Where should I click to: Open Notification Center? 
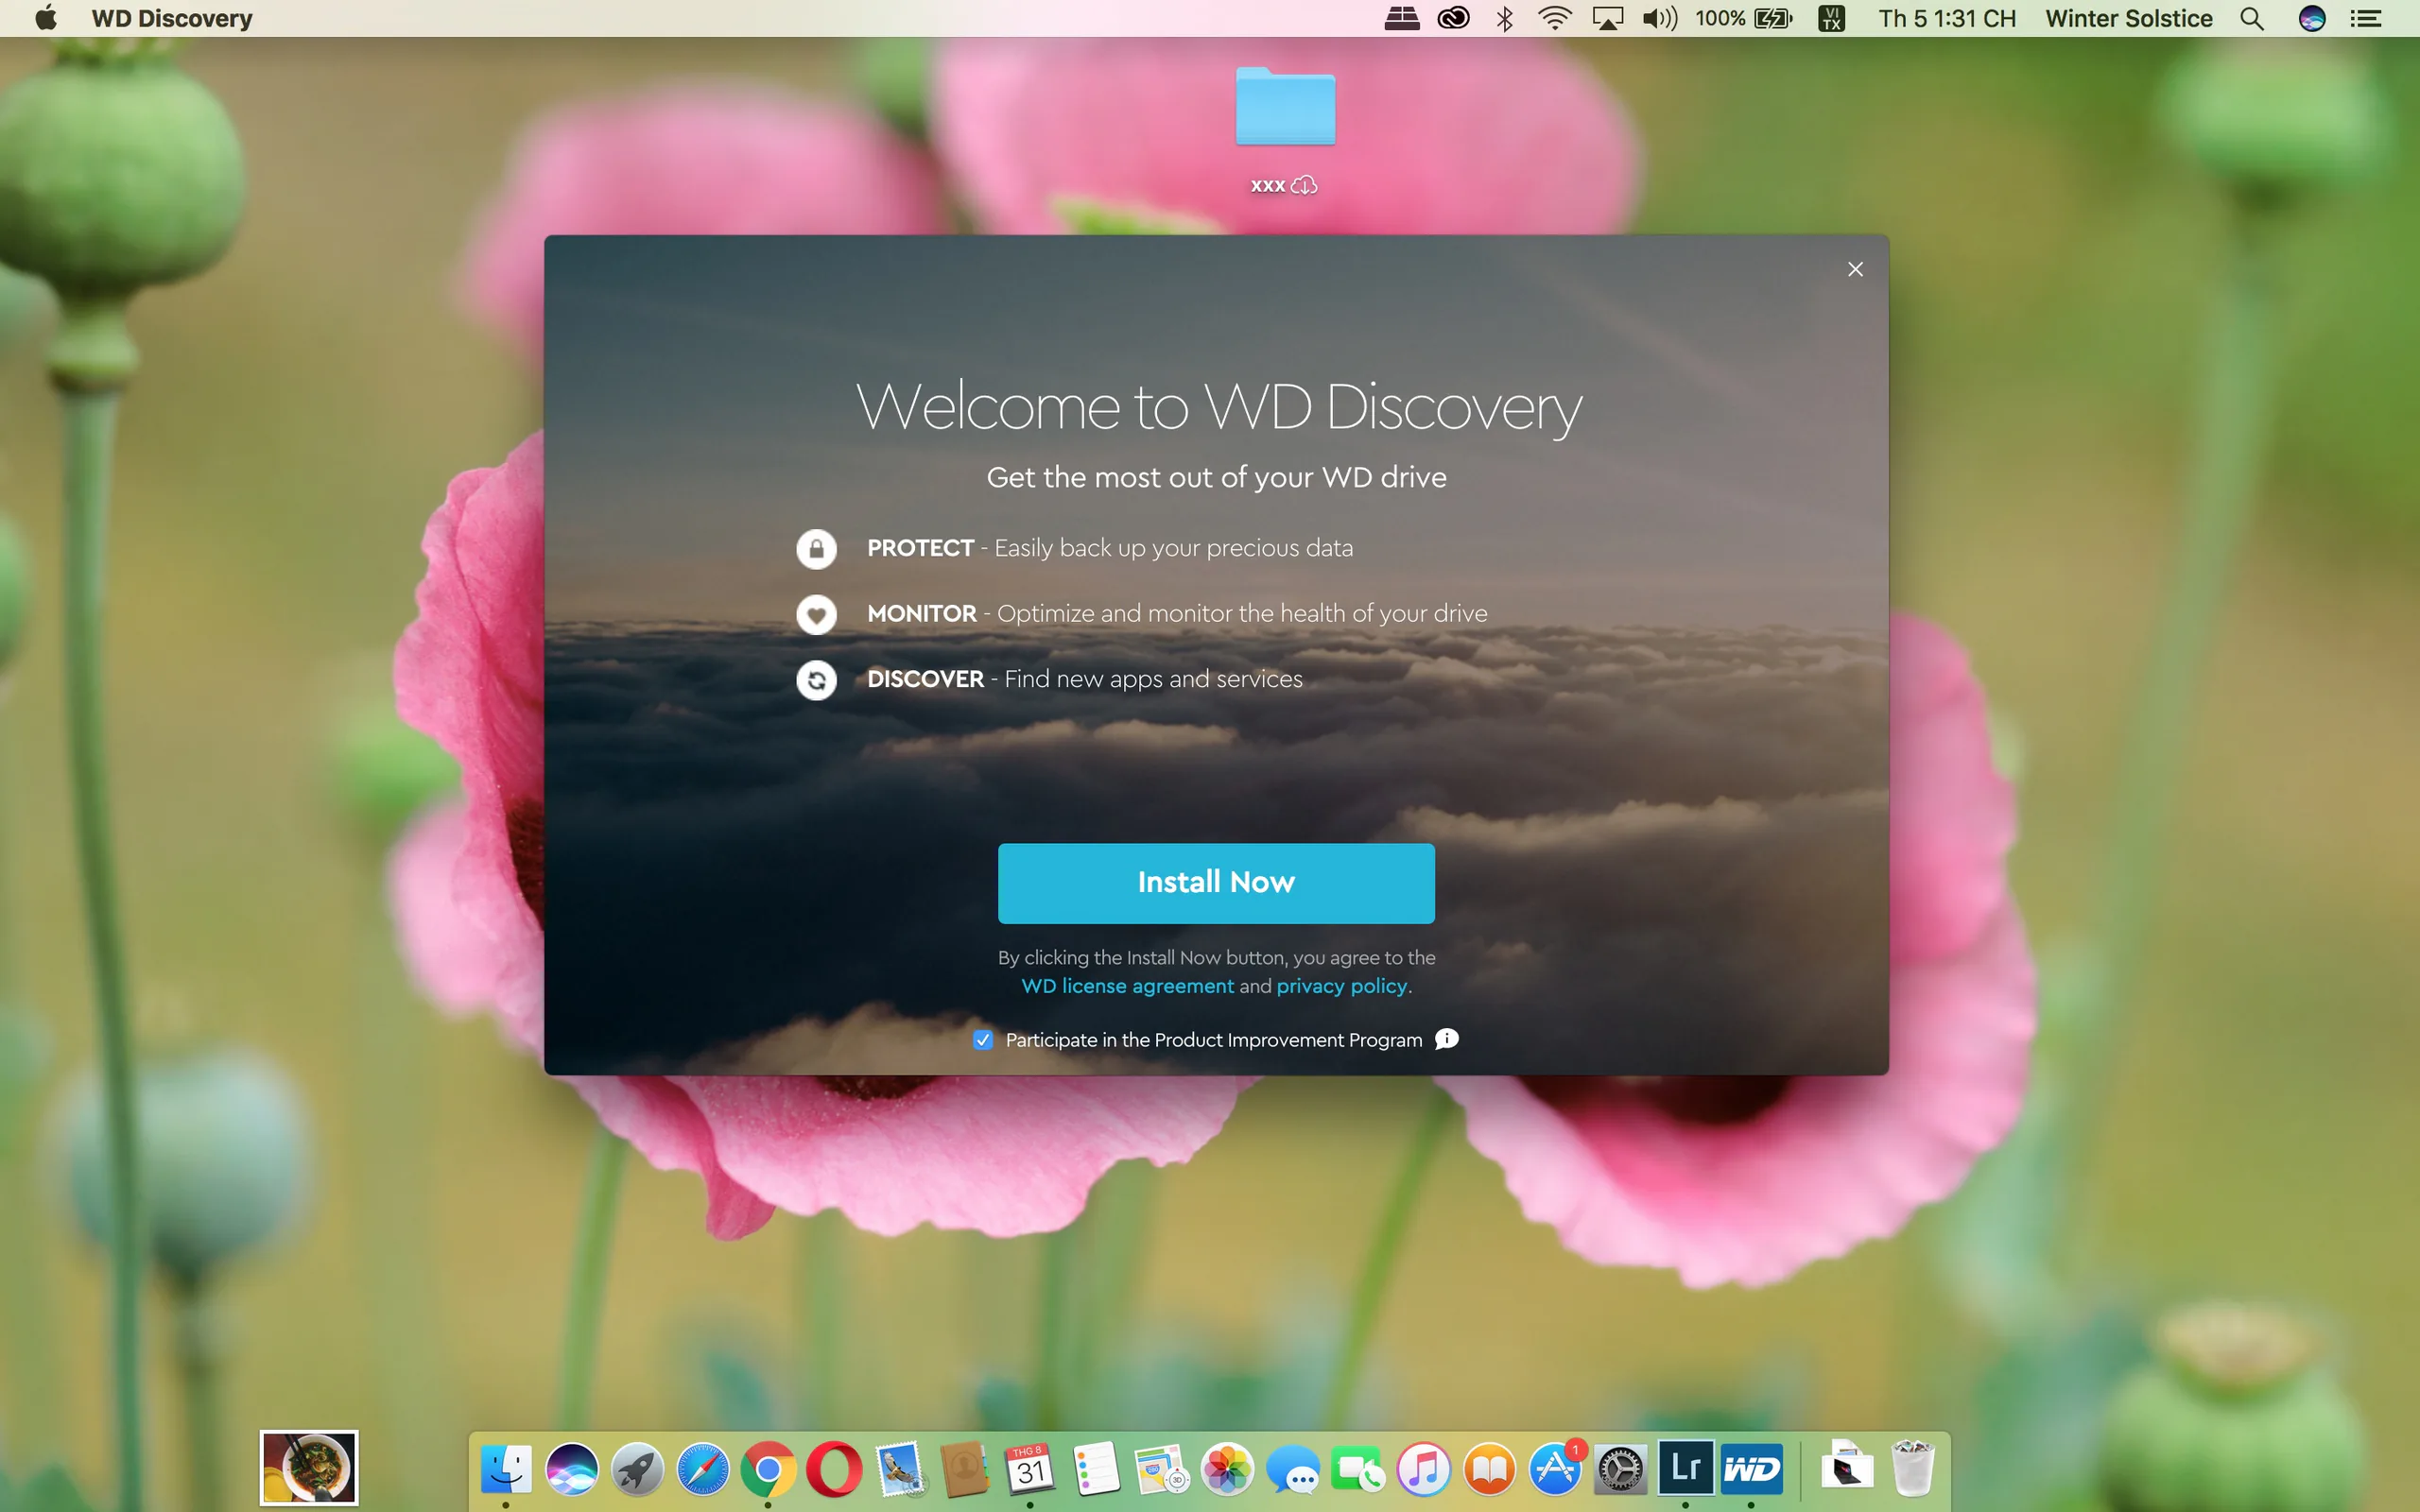click(2365, 18)
